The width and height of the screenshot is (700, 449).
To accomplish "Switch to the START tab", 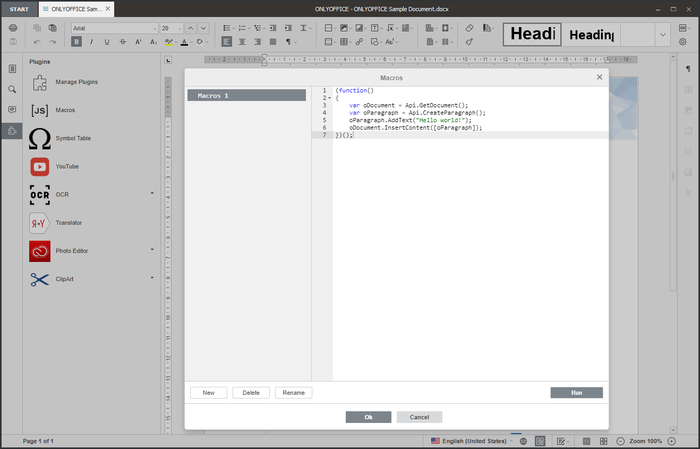I will pyautogui.click(x=20, y=8).
